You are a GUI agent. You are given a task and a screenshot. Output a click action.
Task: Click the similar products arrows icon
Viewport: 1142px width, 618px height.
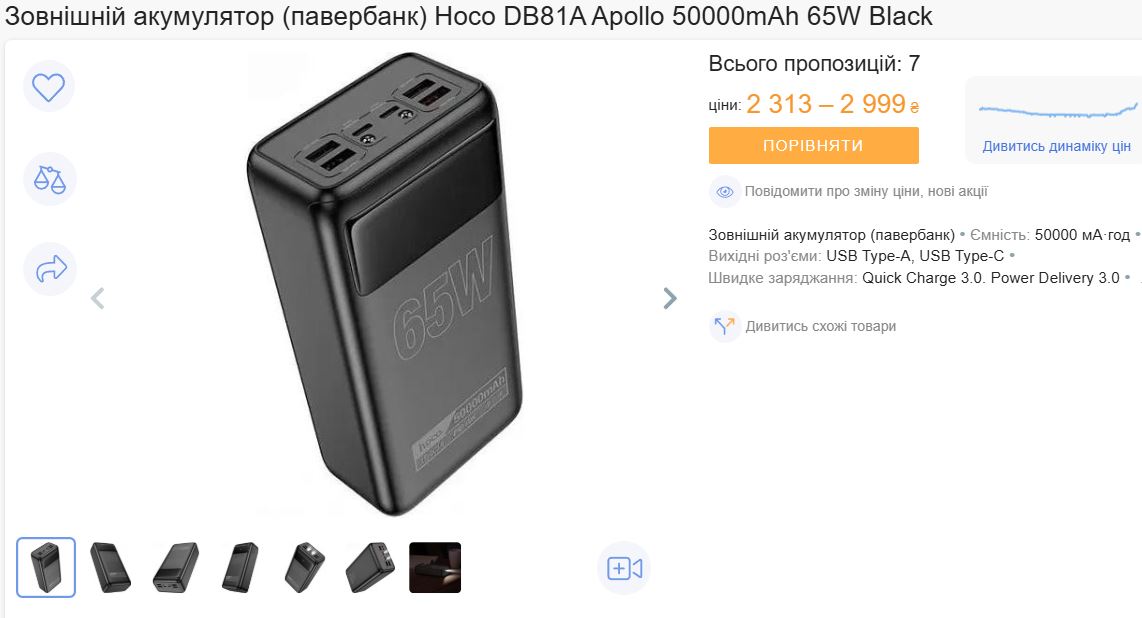[x=725, y=326]
